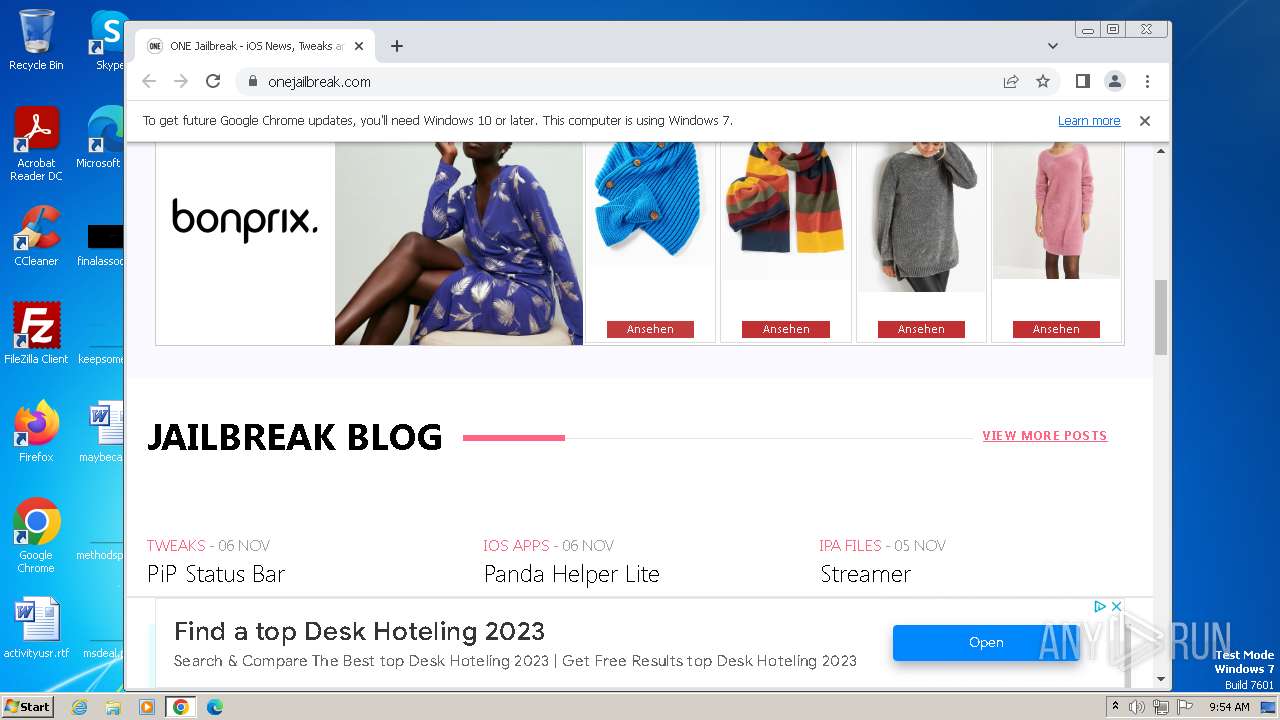Open the purple dress model ad image
Image resolution: width=1280 pixels, height=720 pixels.
pos(459,243)
